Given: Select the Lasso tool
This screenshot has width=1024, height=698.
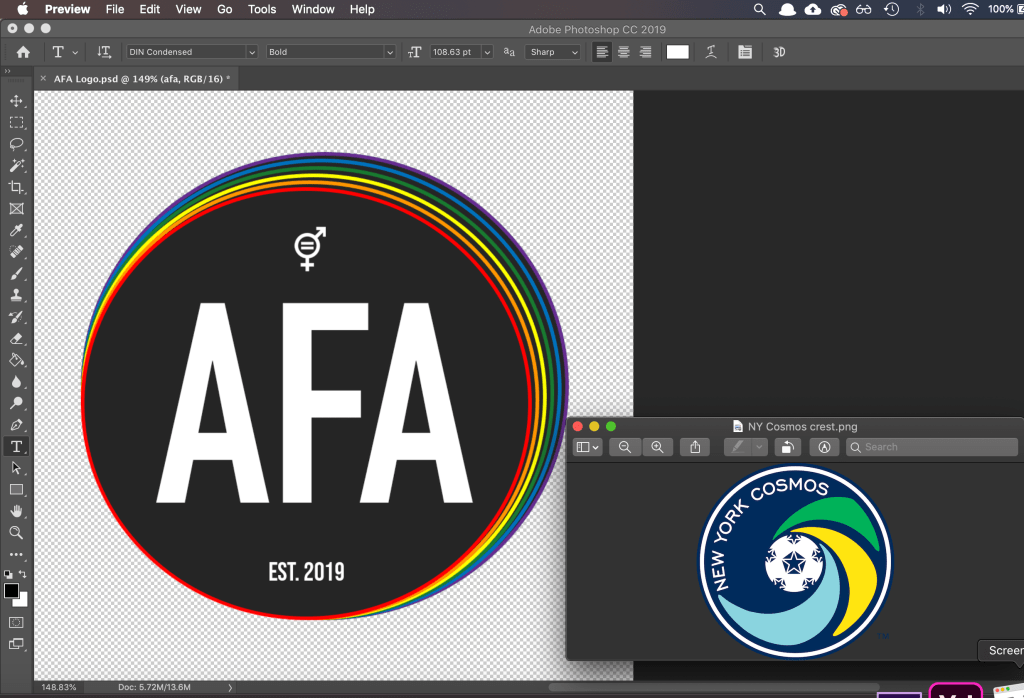Looking at the screenshot, I should [16, 144].
